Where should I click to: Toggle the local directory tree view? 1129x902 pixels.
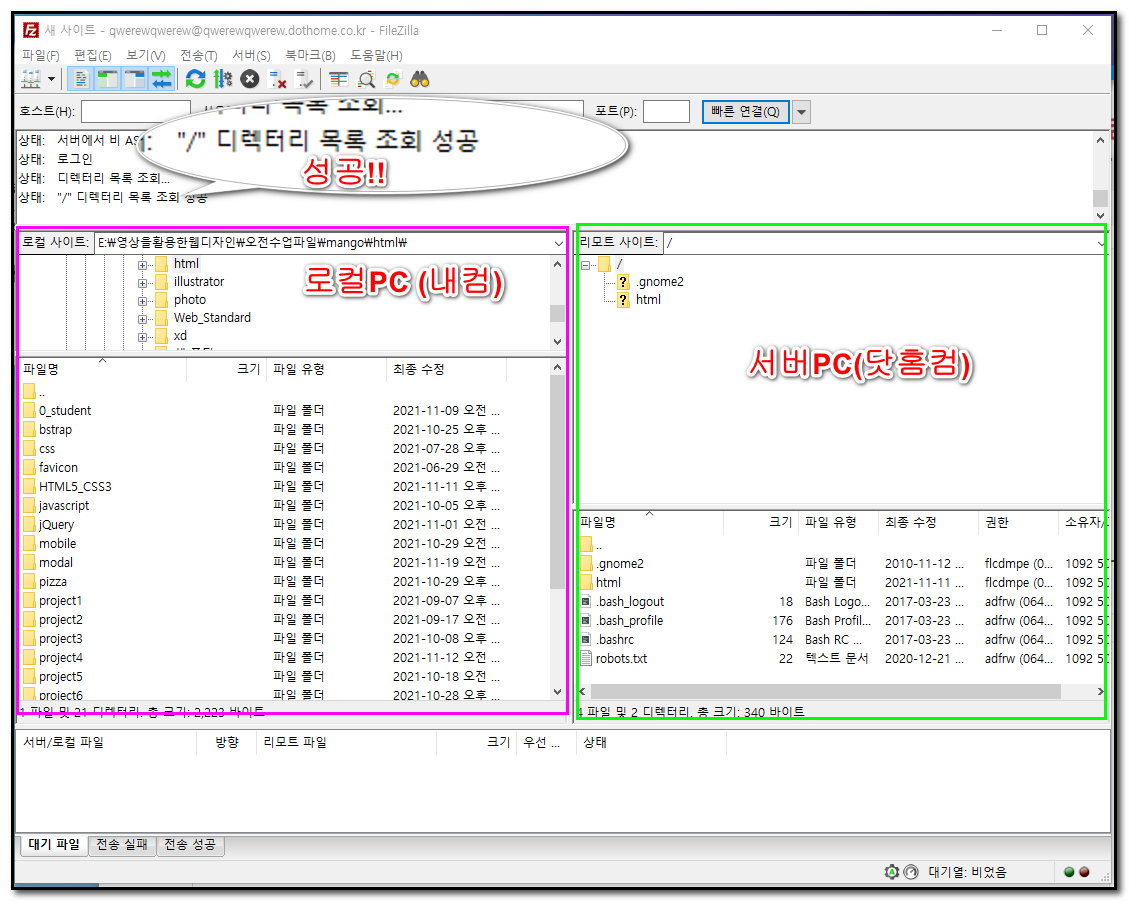pos(107,79)
